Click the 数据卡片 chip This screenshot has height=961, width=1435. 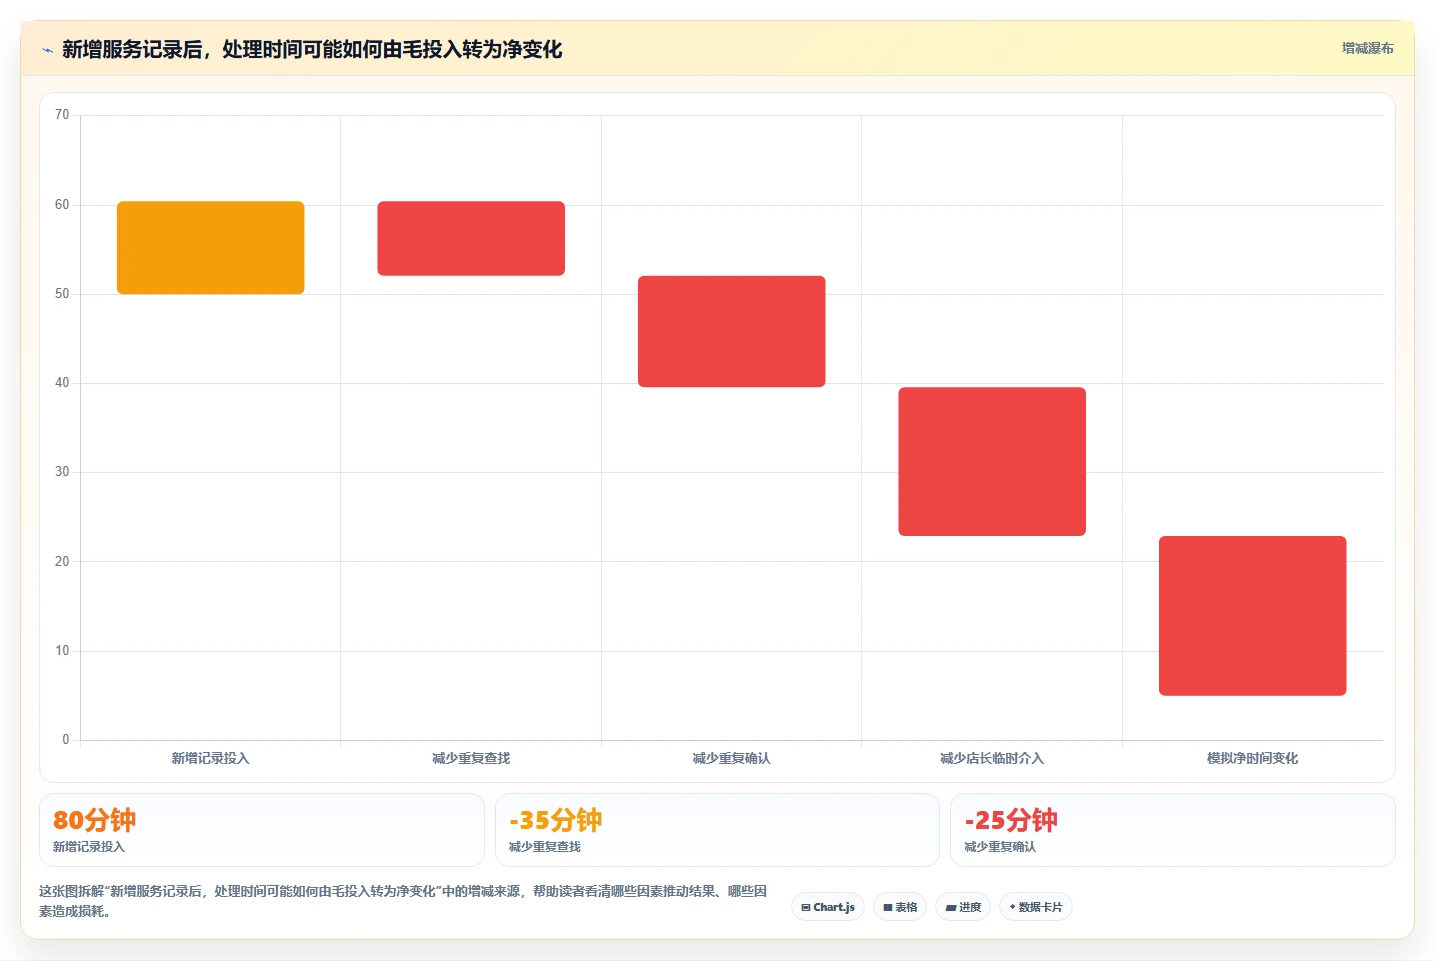[x=1036, y=907]
